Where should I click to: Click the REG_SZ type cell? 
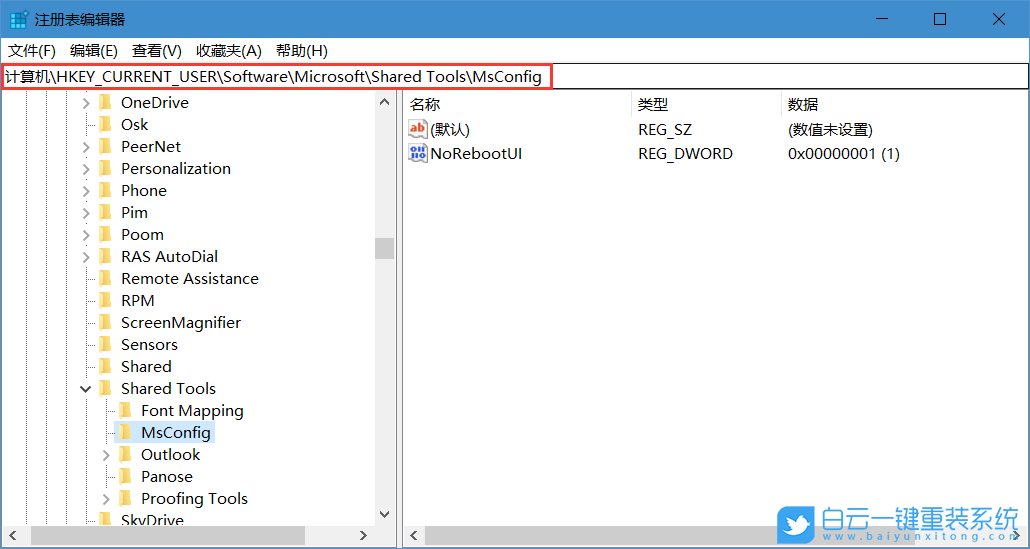[x=665, y=129]
